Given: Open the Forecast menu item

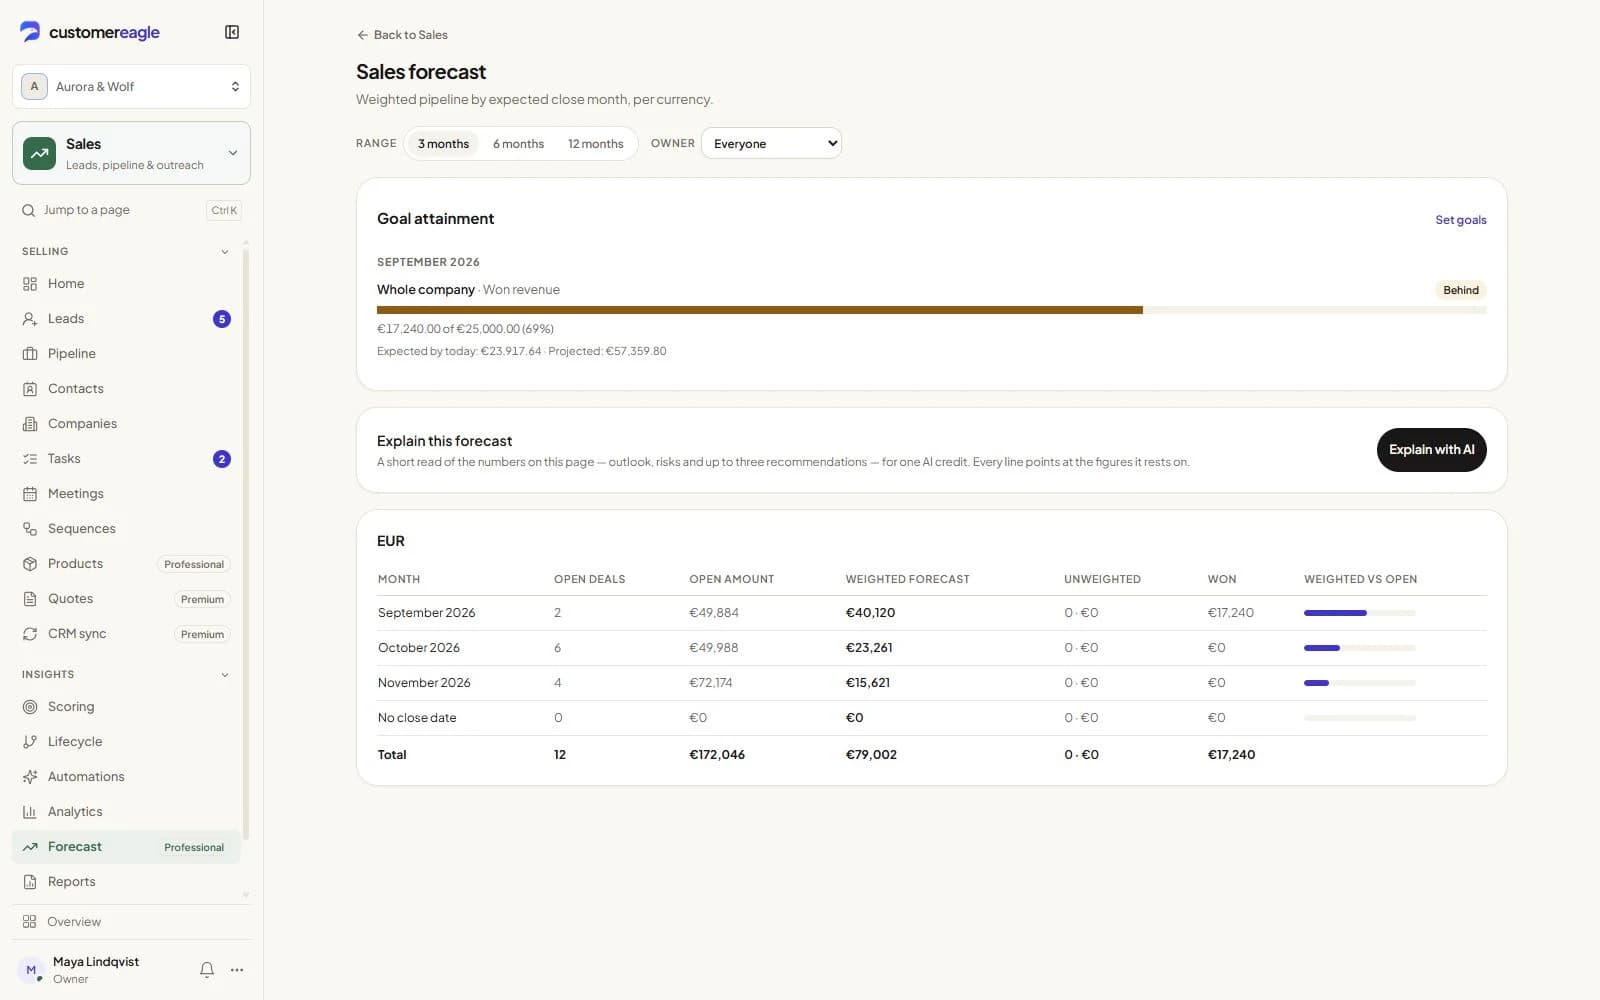Looking at the screenshot, I should coord(126,847).
